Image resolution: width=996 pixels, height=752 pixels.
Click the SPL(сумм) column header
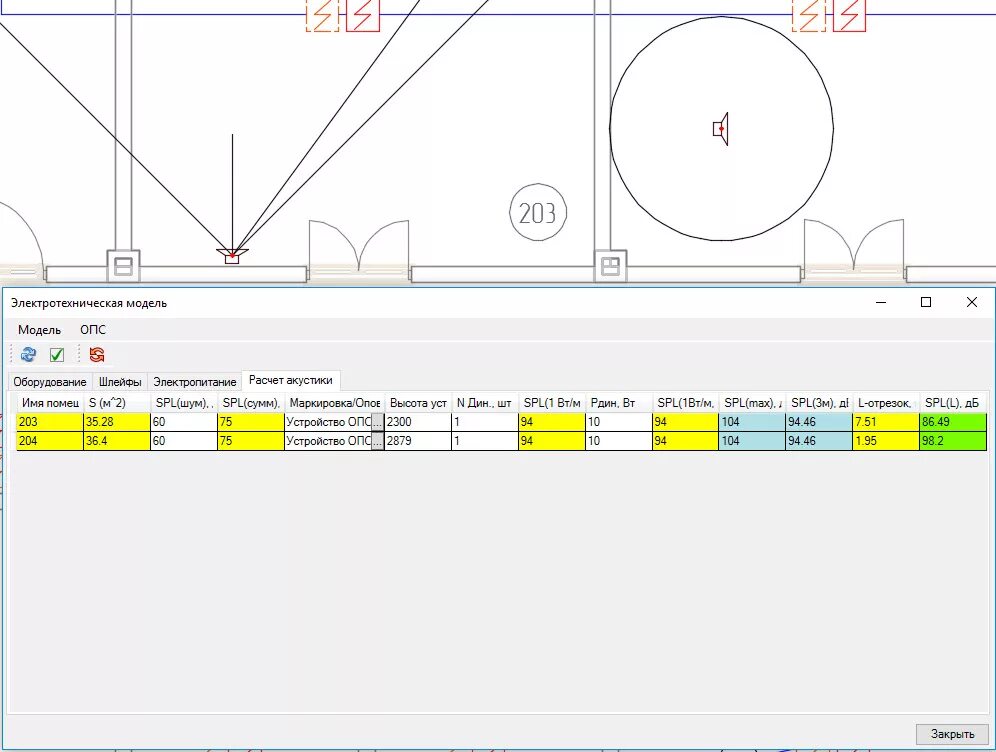pyautogui.click(x=251, y=403)
